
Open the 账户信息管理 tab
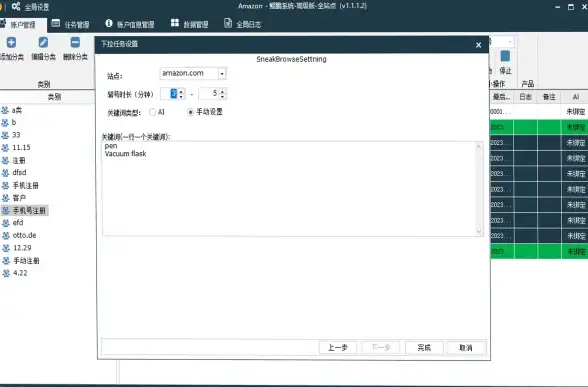coord(130,24)
